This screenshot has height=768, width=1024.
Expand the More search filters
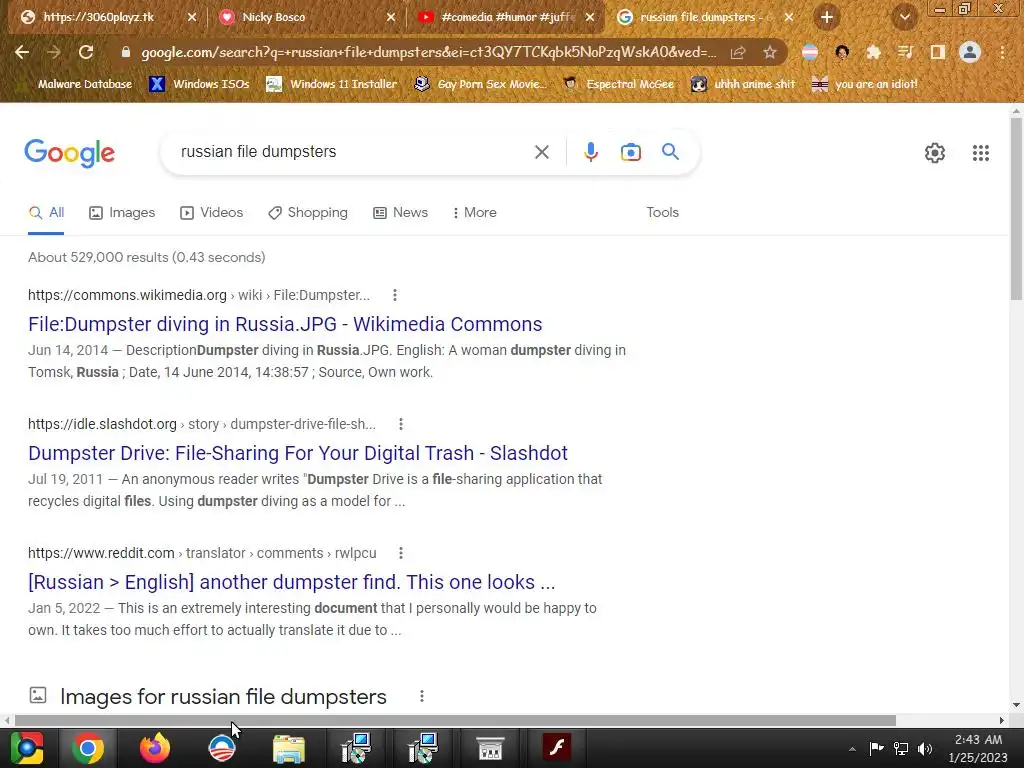tap(475, 213)
